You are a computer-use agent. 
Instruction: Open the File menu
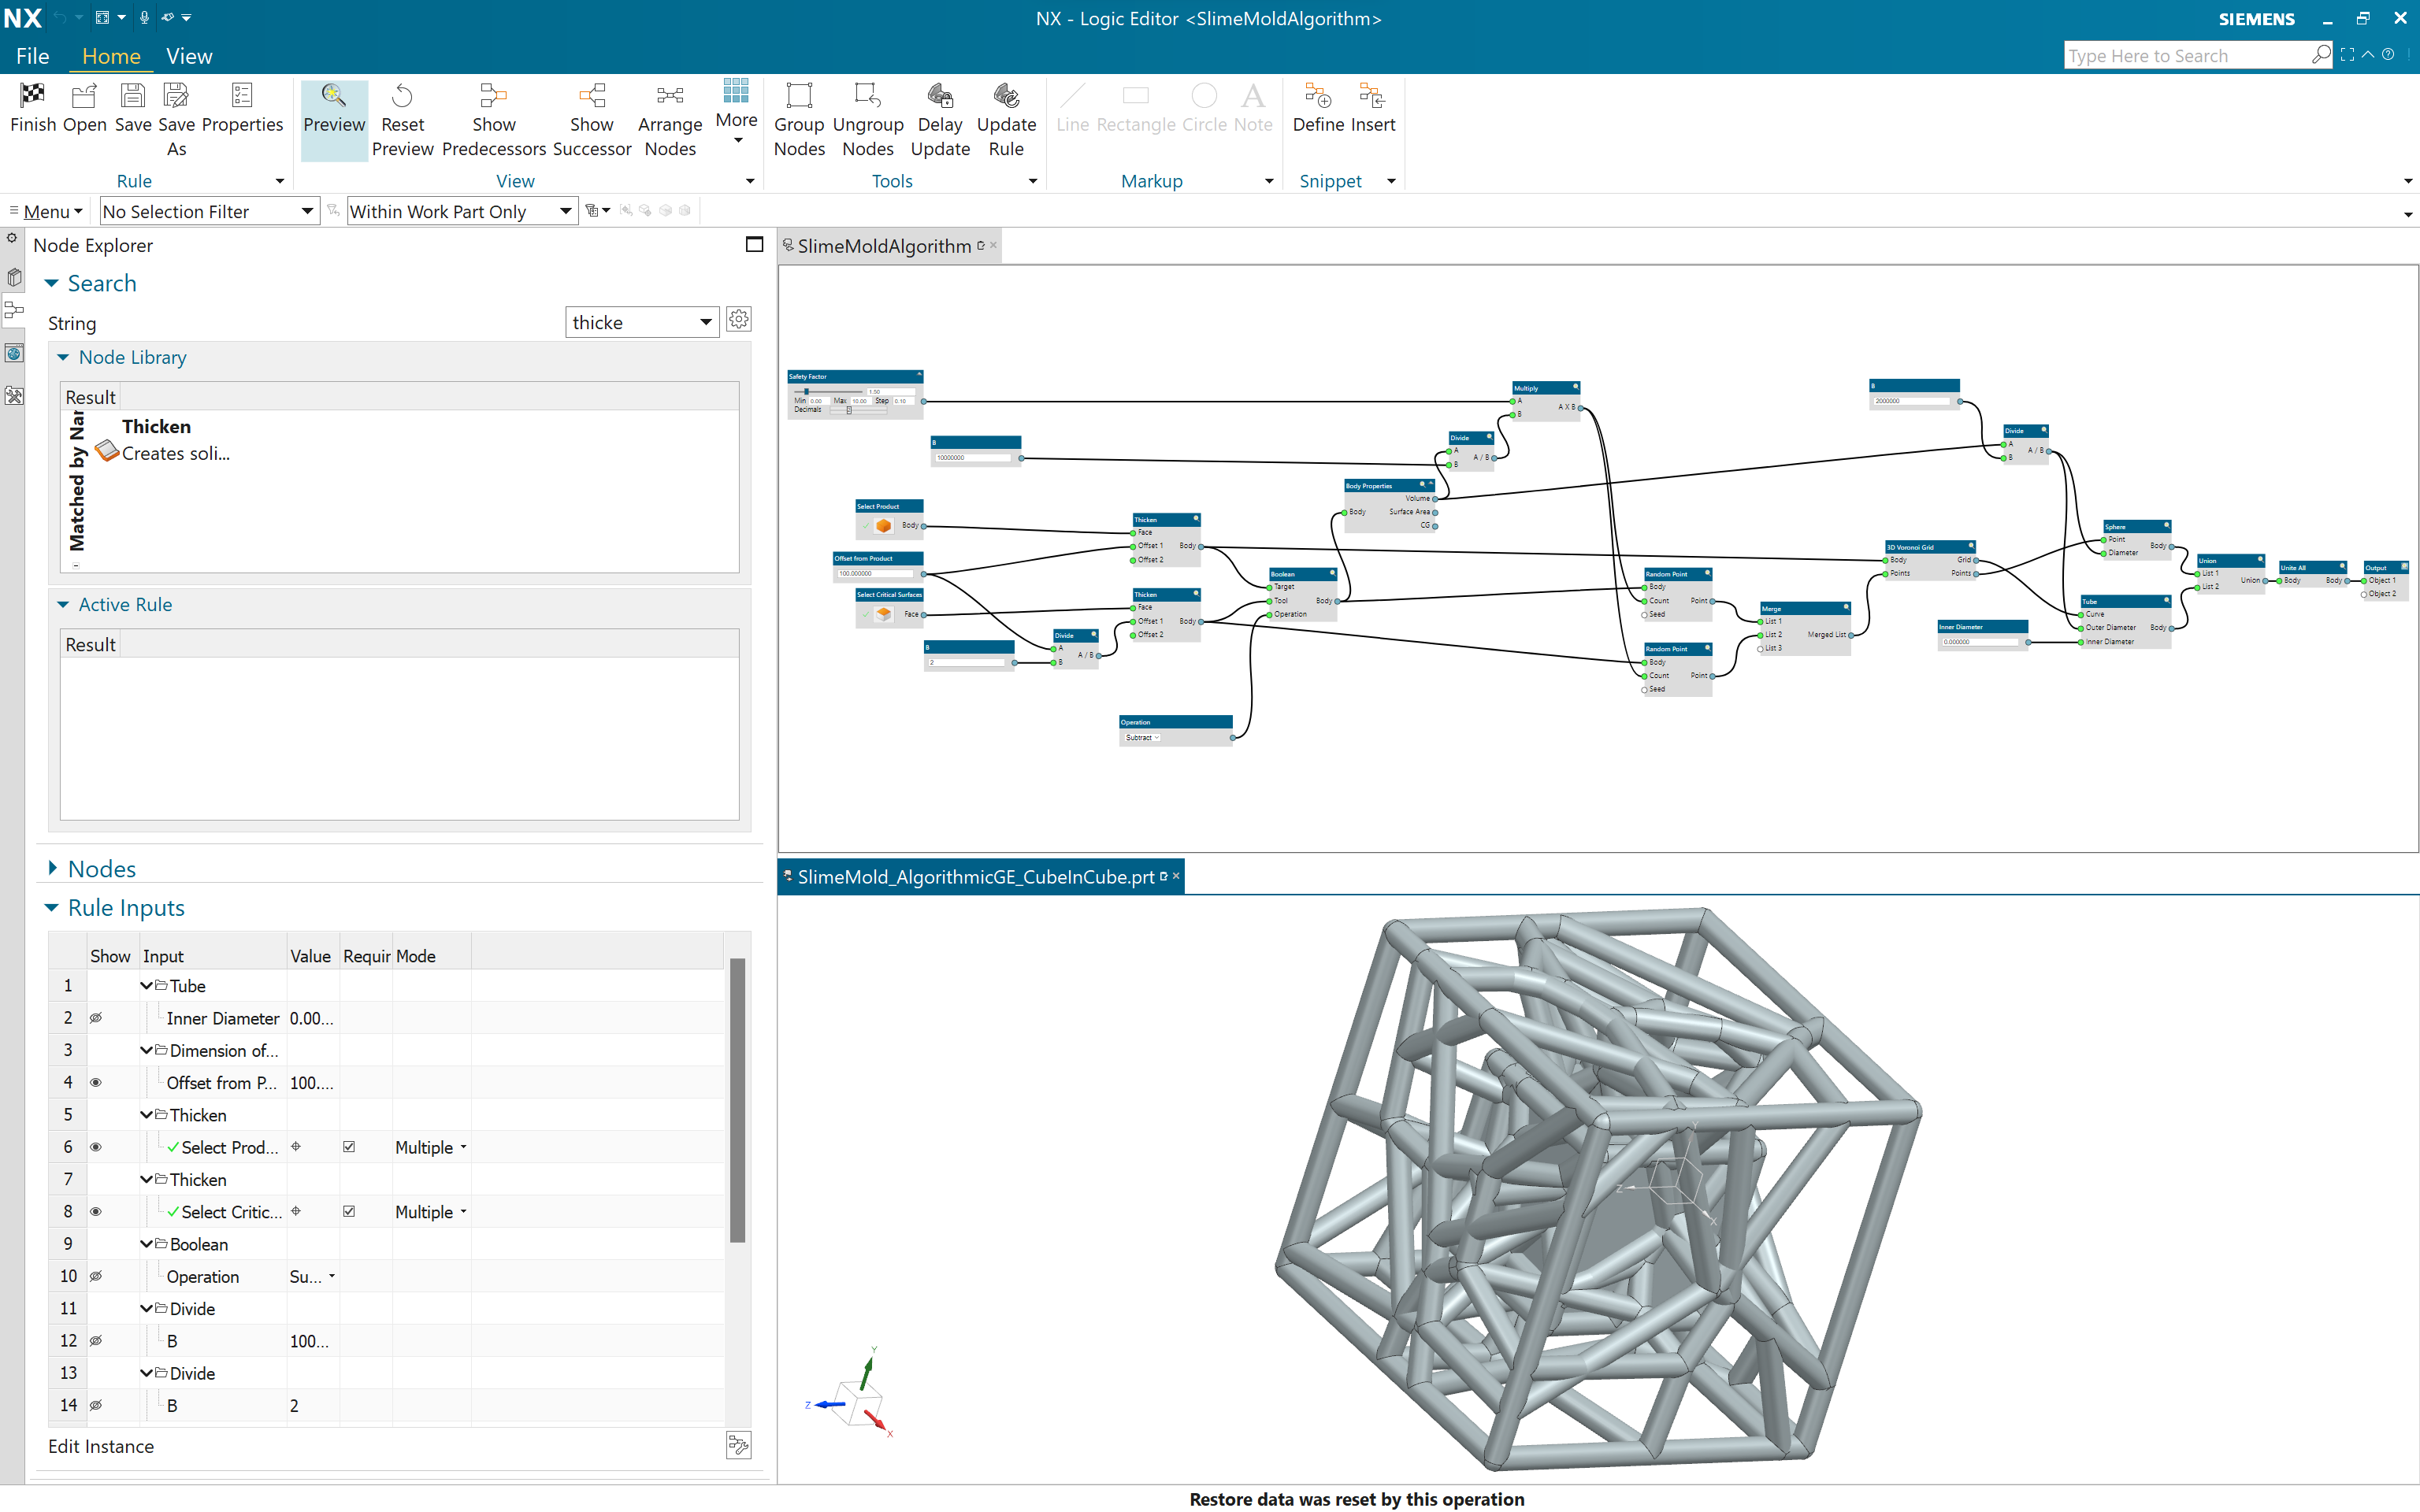coord(32,56)
